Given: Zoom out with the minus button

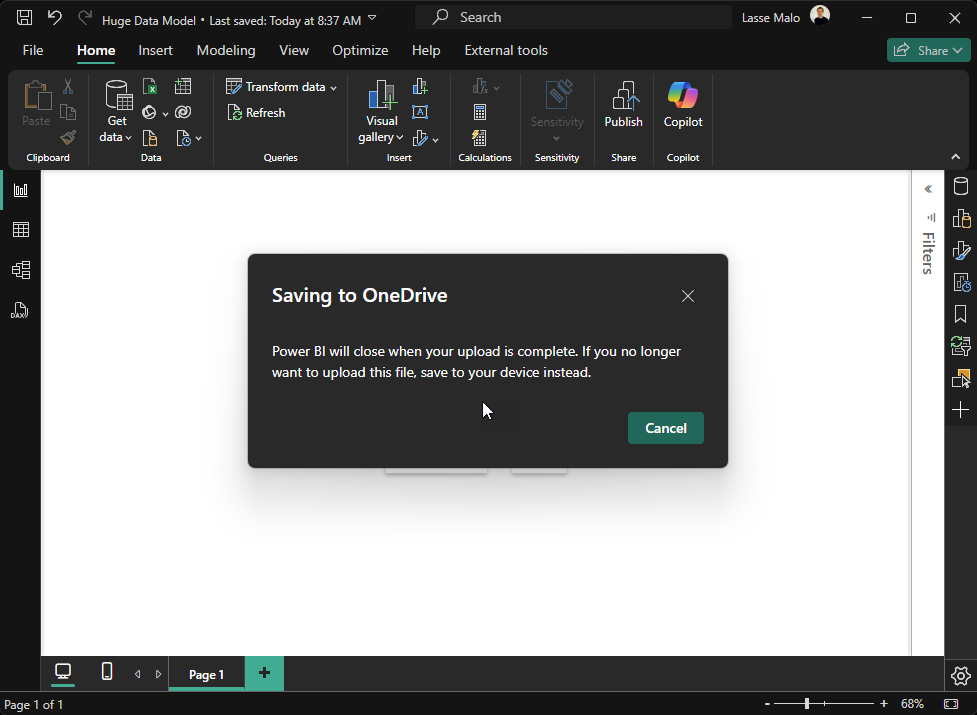Looking at the screenshot, I should pyautogui.click(x=767, y=704).
